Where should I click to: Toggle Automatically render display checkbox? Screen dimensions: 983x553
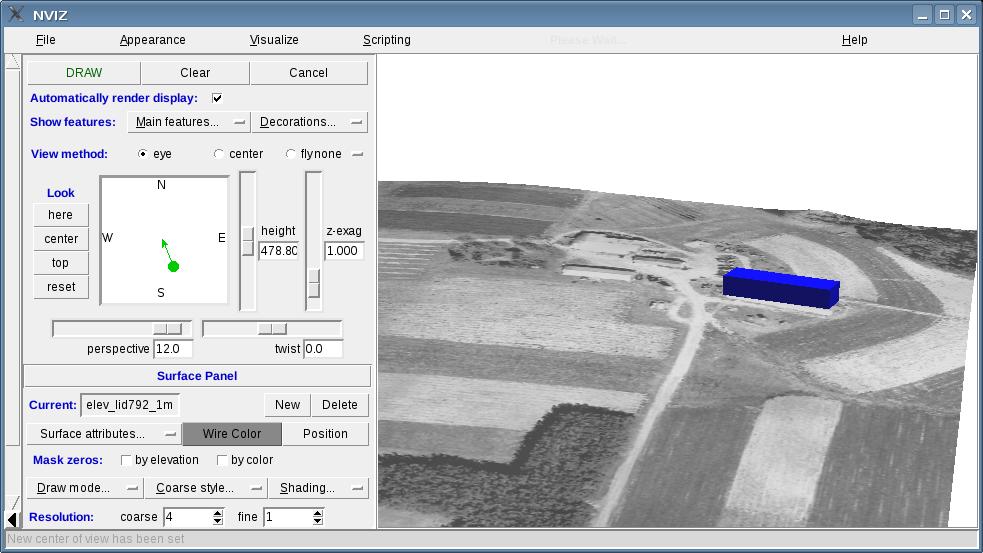pos(217,98)
